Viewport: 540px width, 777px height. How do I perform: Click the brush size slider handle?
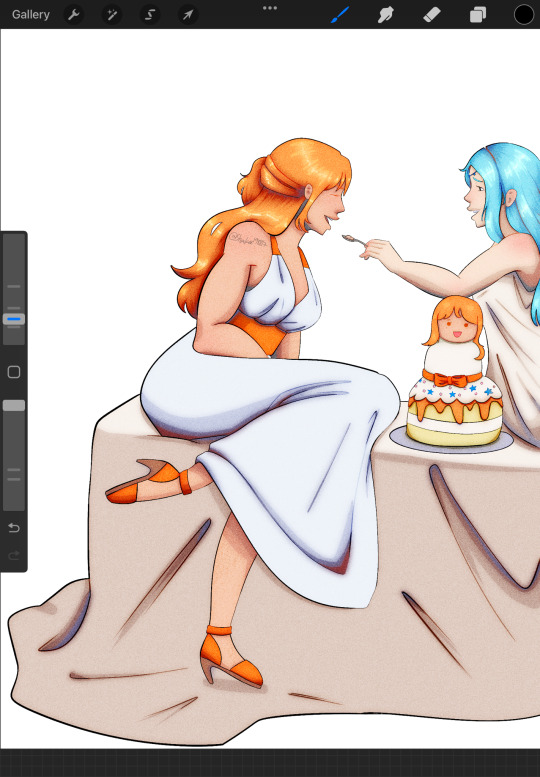[x=14, y=319]
